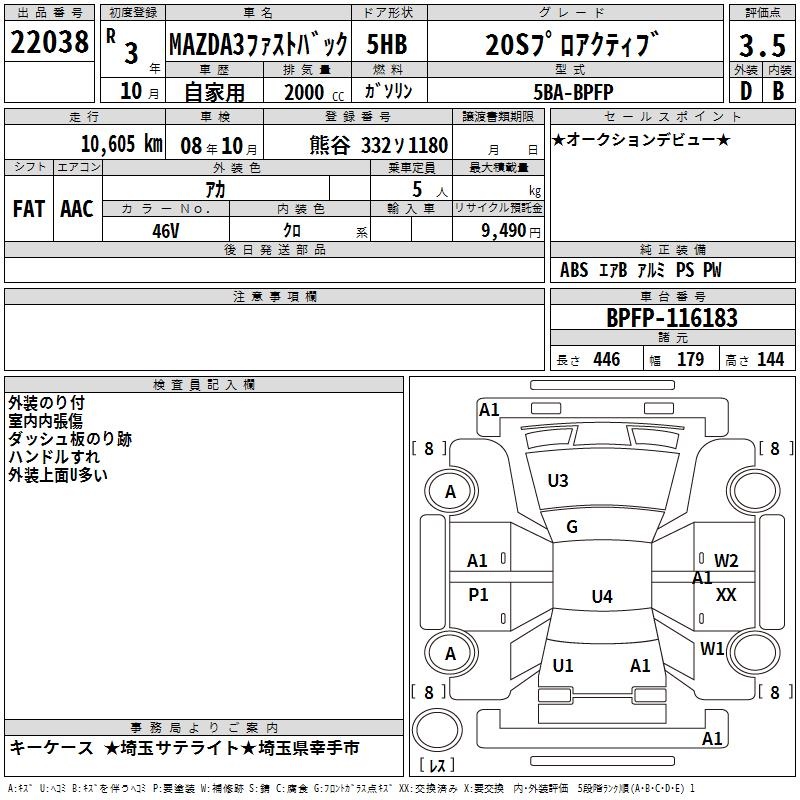
Task: Select the mileage value 10,605 km
Action: [x=122, y=144]
